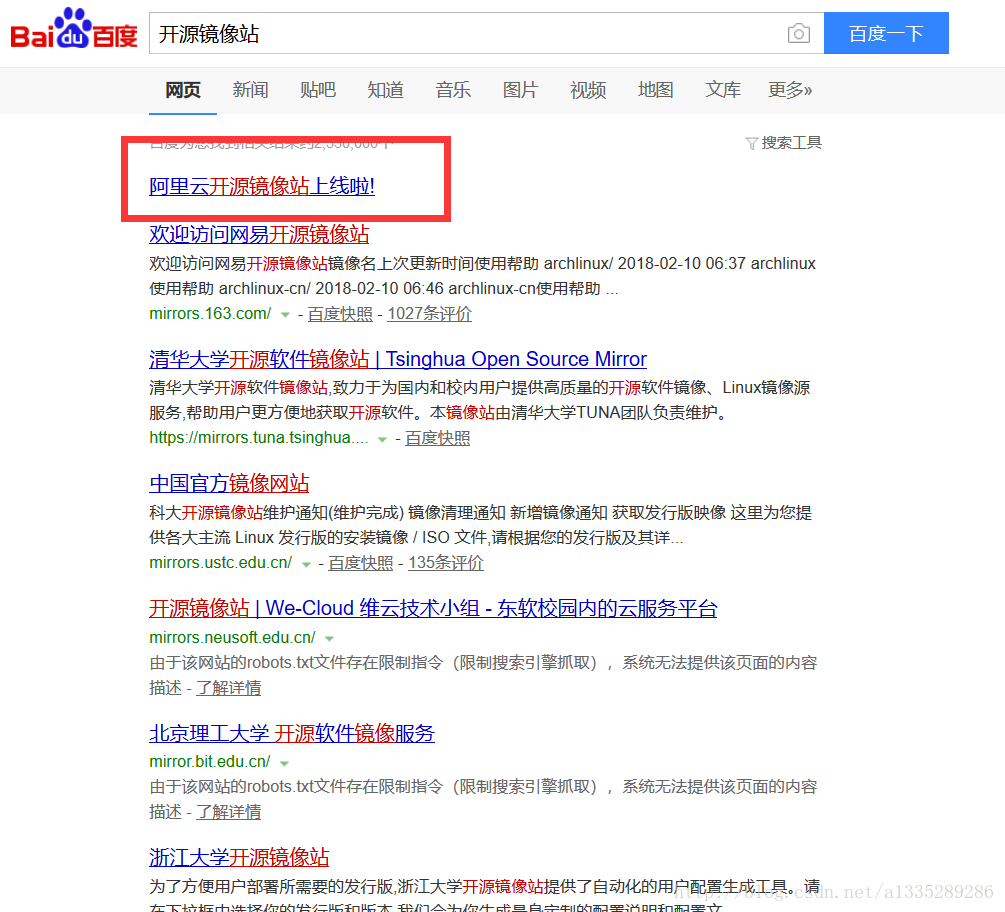Click the 百度一下 search button
This screenshot has width=1005, height=912.
point(886,33)
